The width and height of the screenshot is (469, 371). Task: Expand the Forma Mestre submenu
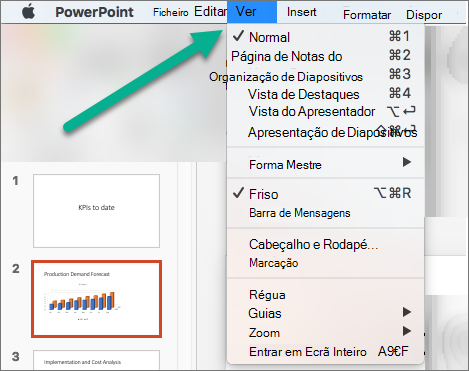point(325,164)
